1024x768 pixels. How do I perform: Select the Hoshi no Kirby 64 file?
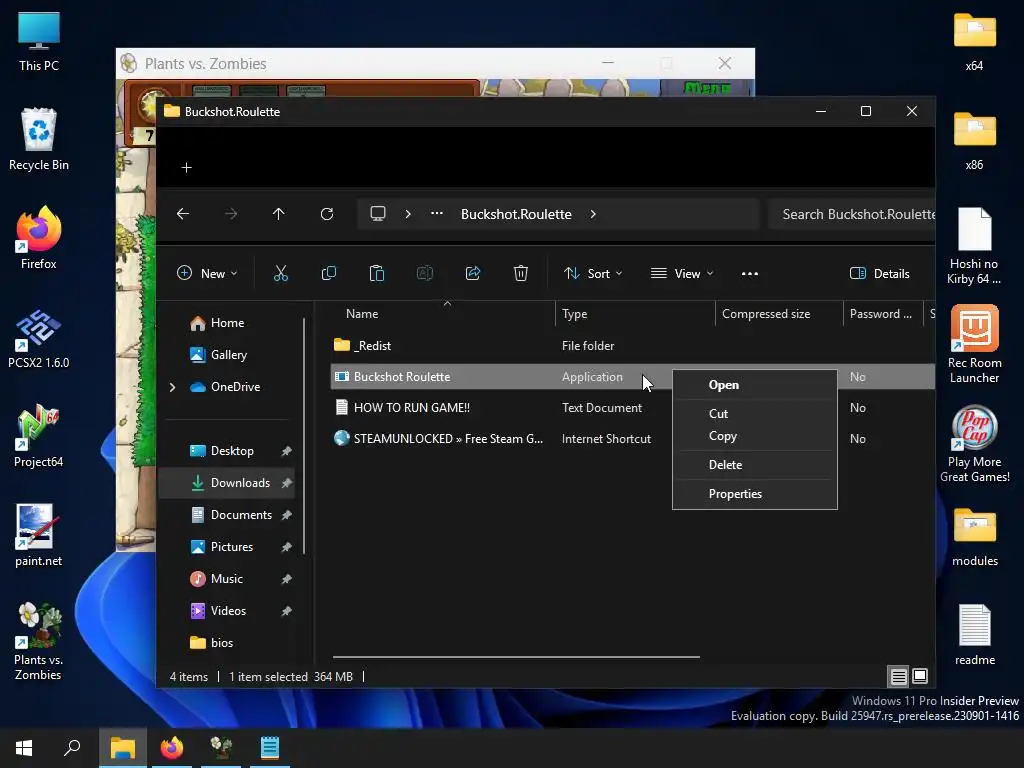(974, 246)
